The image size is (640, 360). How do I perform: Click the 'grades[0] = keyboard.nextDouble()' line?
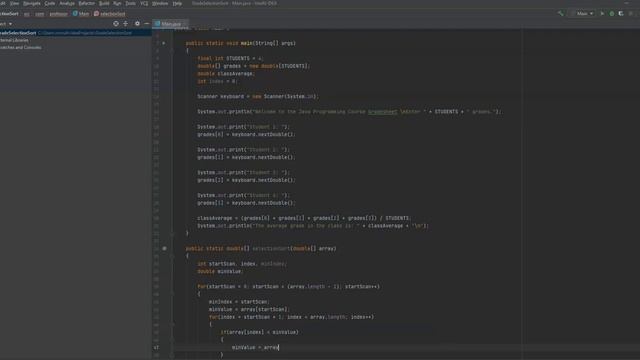pos(246,134)
